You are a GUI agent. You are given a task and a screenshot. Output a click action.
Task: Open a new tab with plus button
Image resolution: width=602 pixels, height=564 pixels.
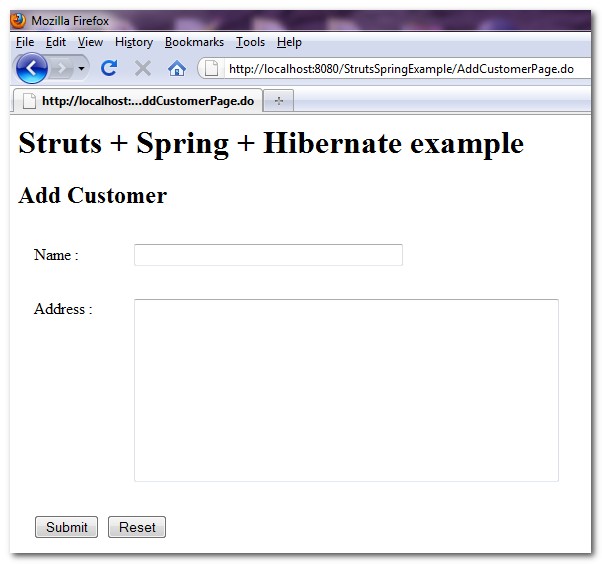point(278,101)
